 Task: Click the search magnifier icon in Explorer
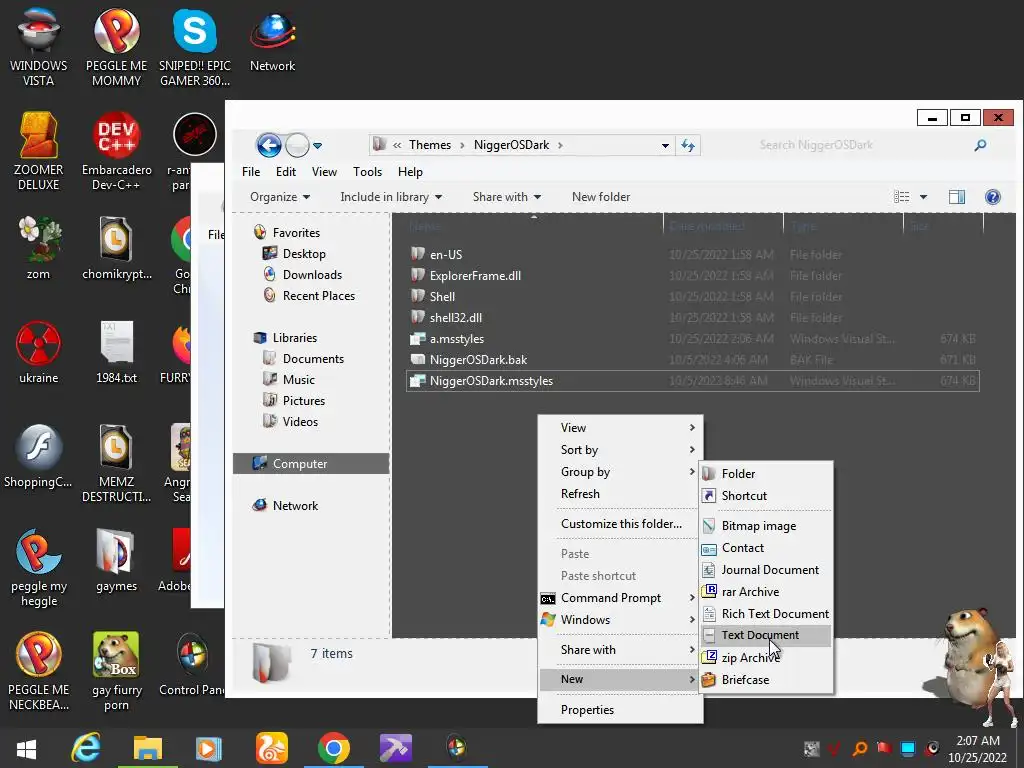coord(980,145)
